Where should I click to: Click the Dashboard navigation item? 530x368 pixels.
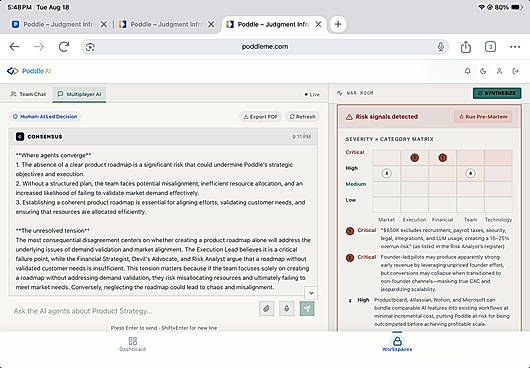coord(132,344)
